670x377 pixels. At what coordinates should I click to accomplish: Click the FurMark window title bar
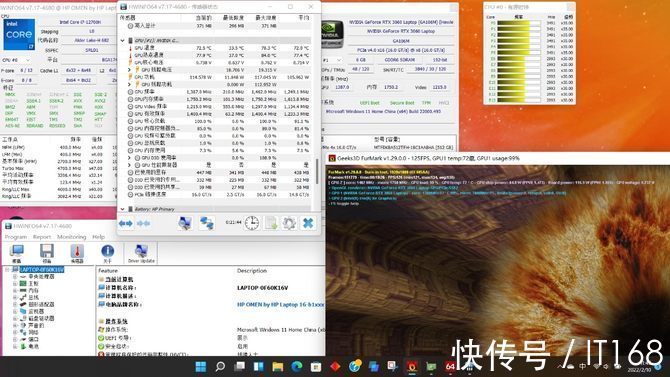(497, 158)
